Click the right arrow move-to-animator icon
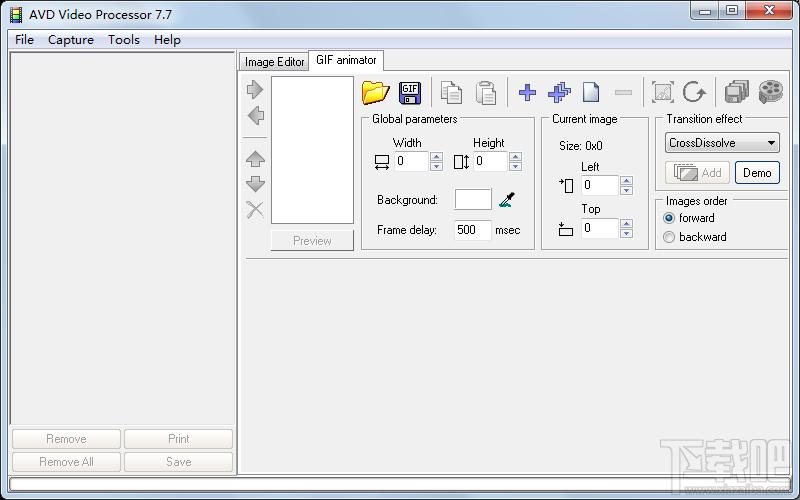The height and width of the screenshot is (500, 800). click(255, 89)
